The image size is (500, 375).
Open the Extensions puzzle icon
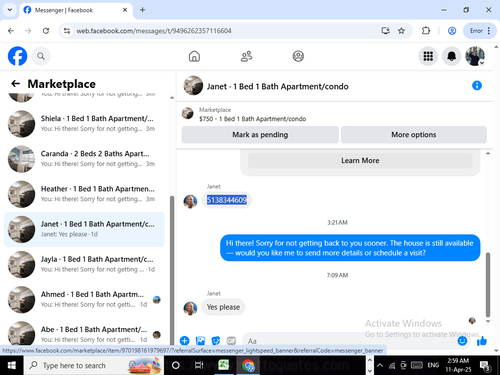[426, 31]
